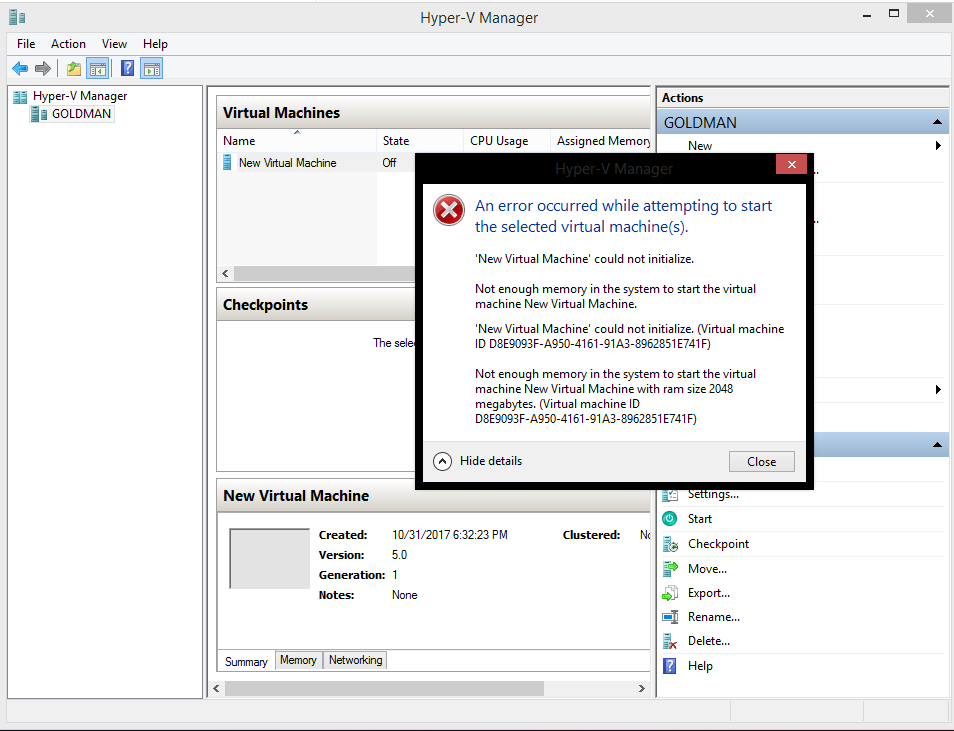Image resolution: width=954 pixels, height=731 pixels.
Task: Click the Off state cell
Action: pyautogui.click(x=389, y=163)
